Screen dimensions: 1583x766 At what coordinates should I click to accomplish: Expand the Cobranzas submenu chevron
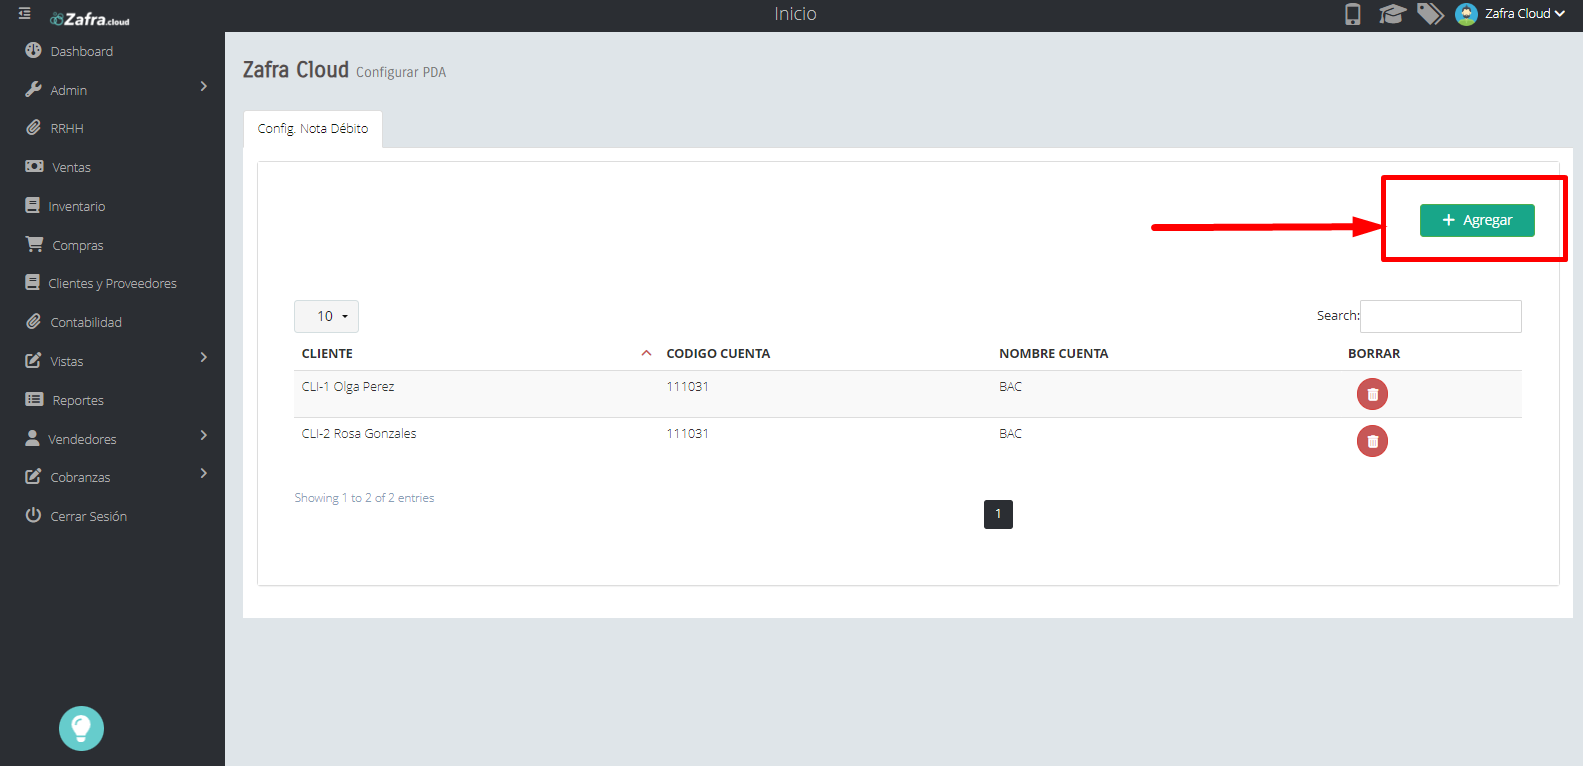[x=204, y=473]
